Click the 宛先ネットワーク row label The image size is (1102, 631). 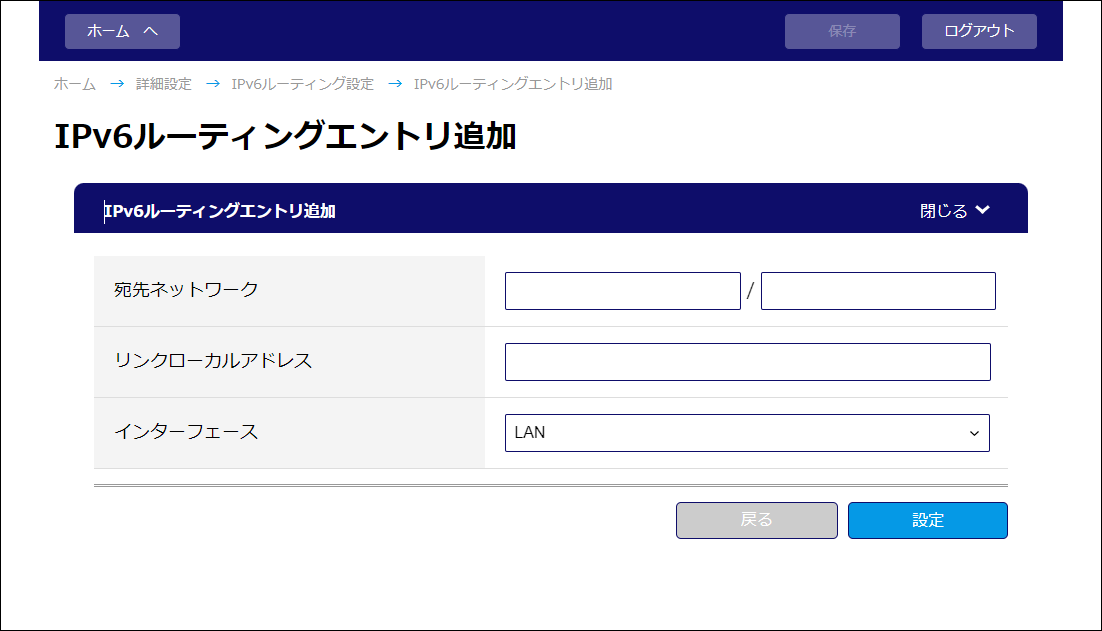coord(187,290)
